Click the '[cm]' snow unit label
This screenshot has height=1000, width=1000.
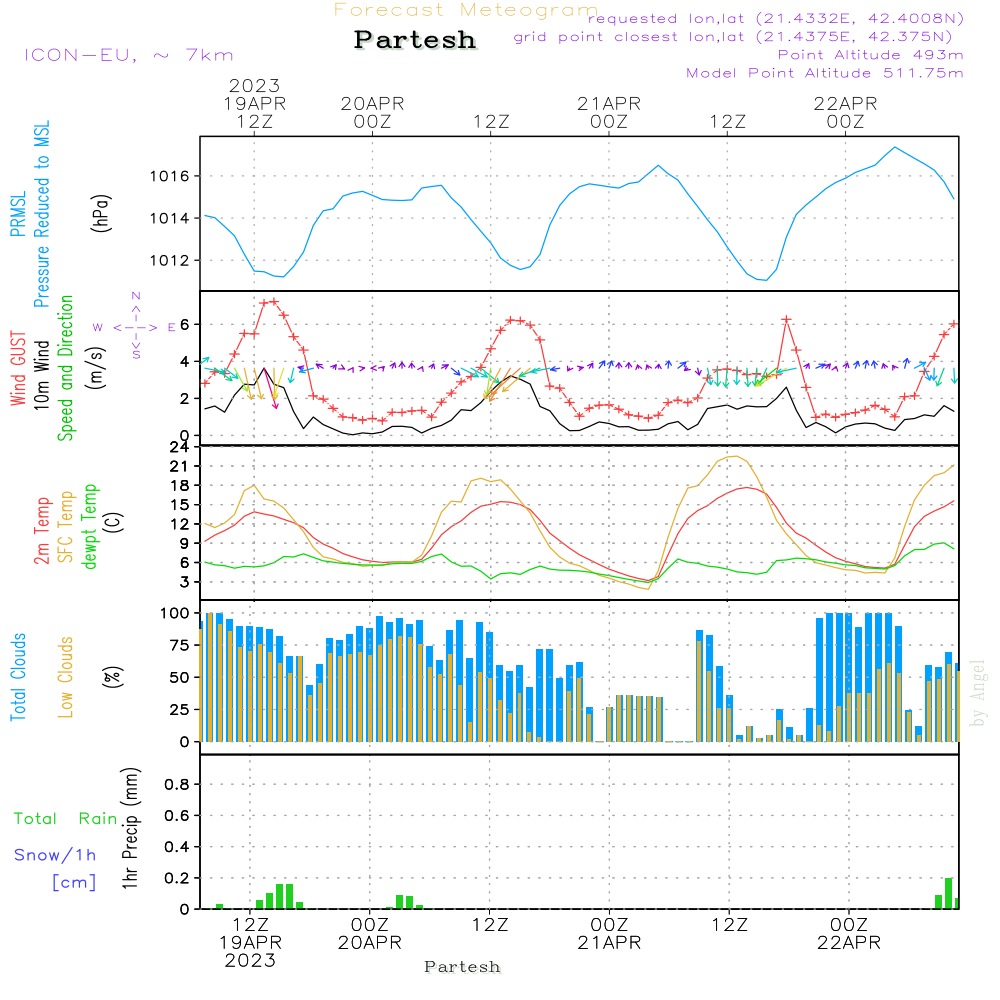click(74, 883)
